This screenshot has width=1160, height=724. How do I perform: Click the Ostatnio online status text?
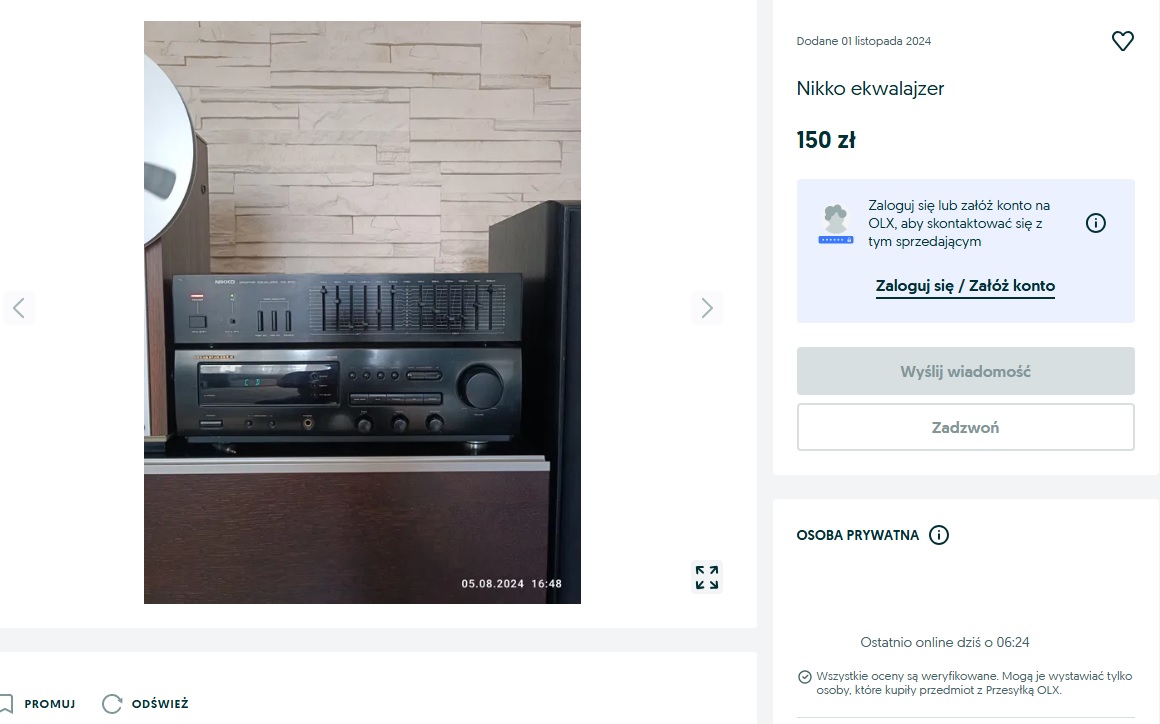coord(945,643)
